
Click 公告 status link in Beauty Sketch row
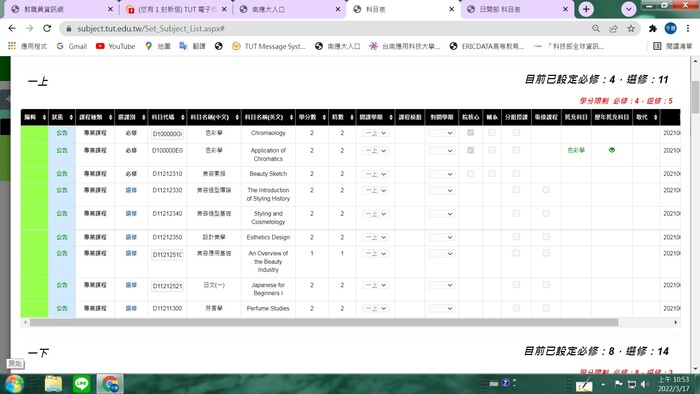62,174
